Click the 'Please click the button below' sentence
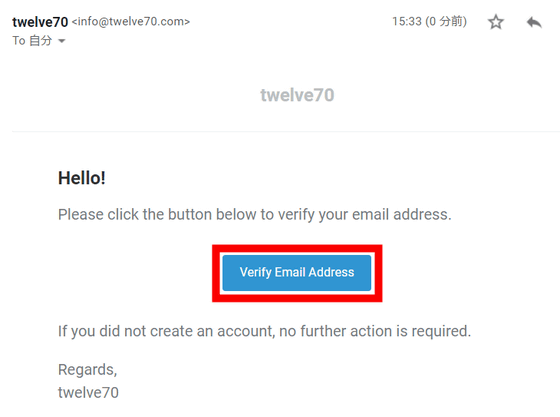 coord(255,215)
